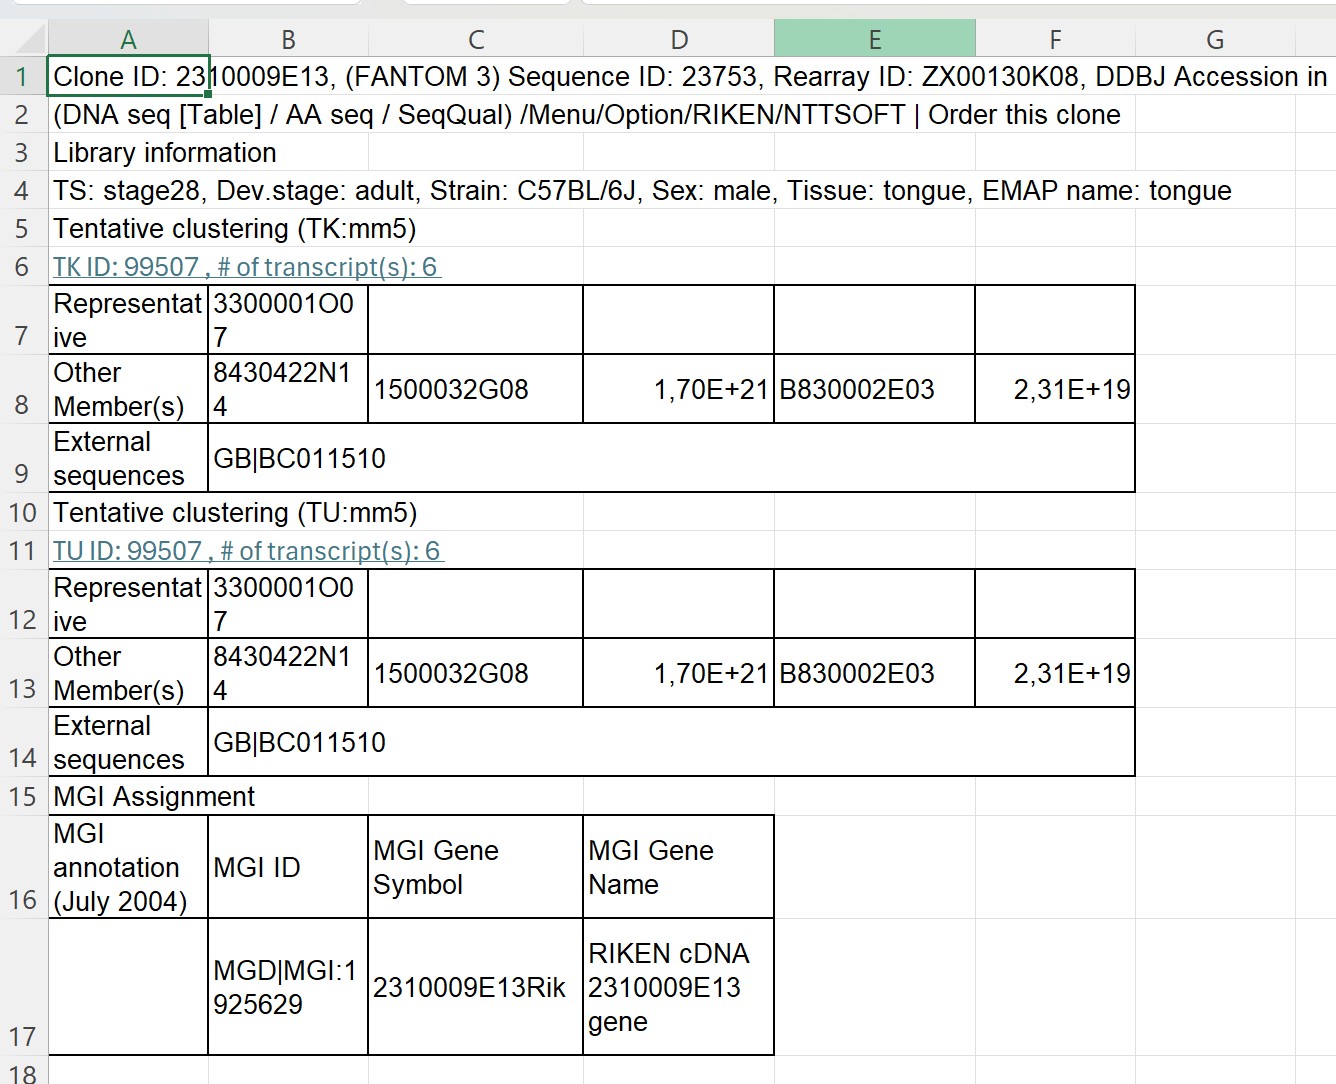Select the Library information cell
This screenshot has height=1084, width=1336.
pos(165,153)
